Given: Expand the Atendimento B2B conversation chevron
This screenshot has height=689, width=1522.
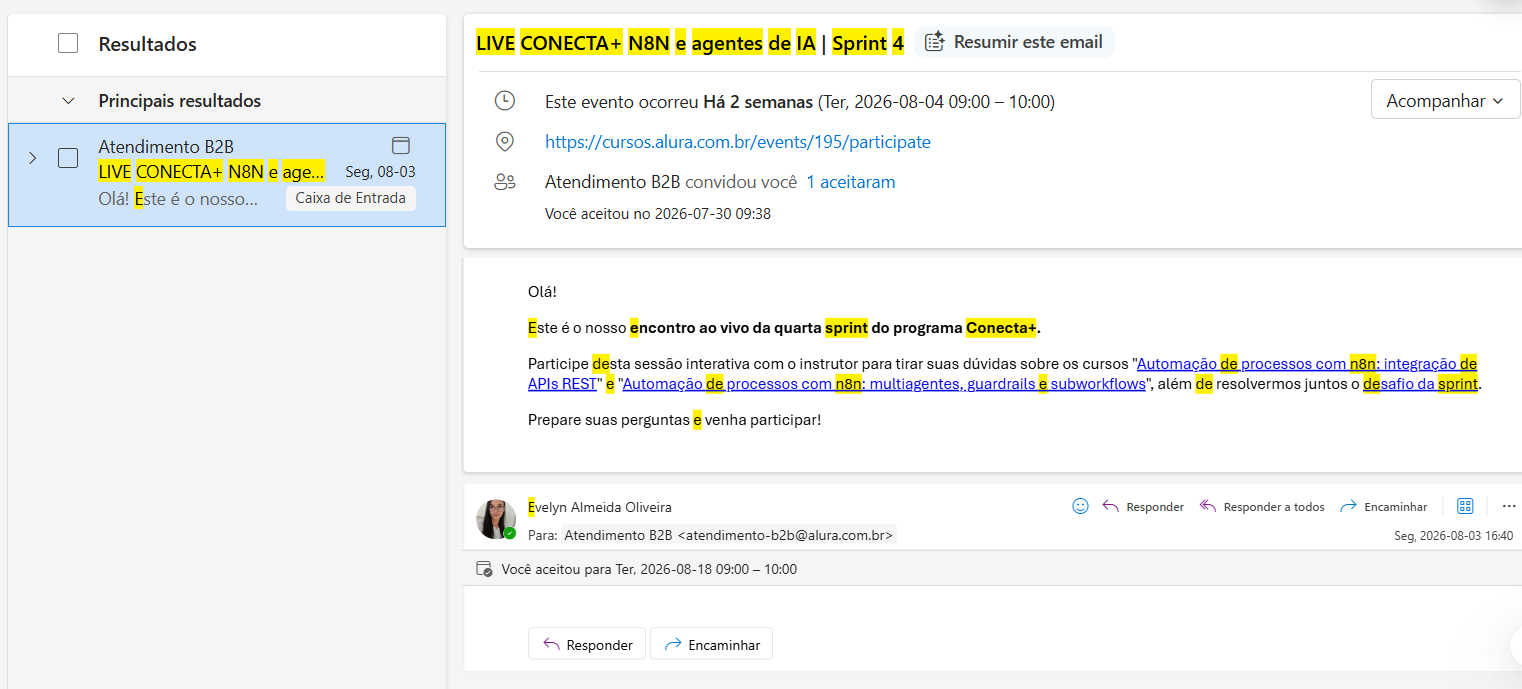Looking at the screenshot, I should tap(32, 158).
